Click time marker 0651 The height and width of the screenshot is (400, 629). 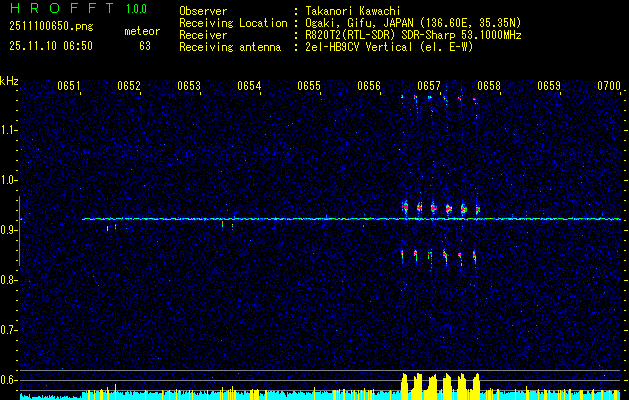coord(69,85)
